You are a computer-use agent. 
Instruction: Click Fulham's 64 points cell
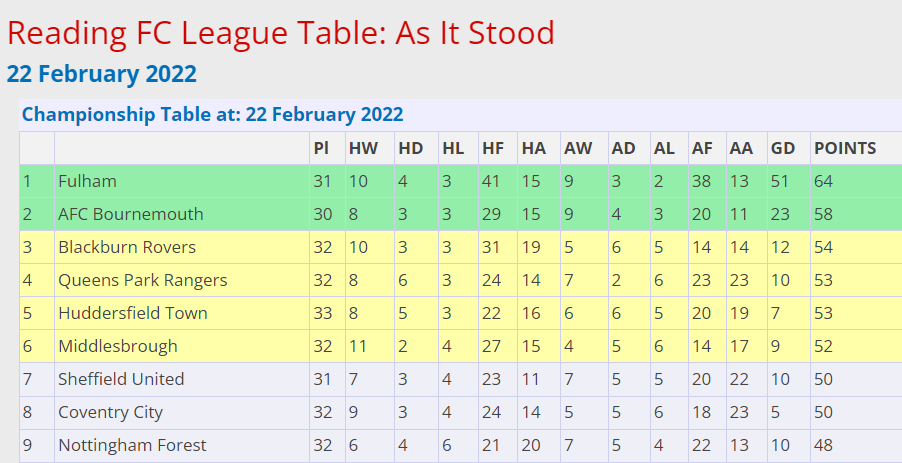824,181
